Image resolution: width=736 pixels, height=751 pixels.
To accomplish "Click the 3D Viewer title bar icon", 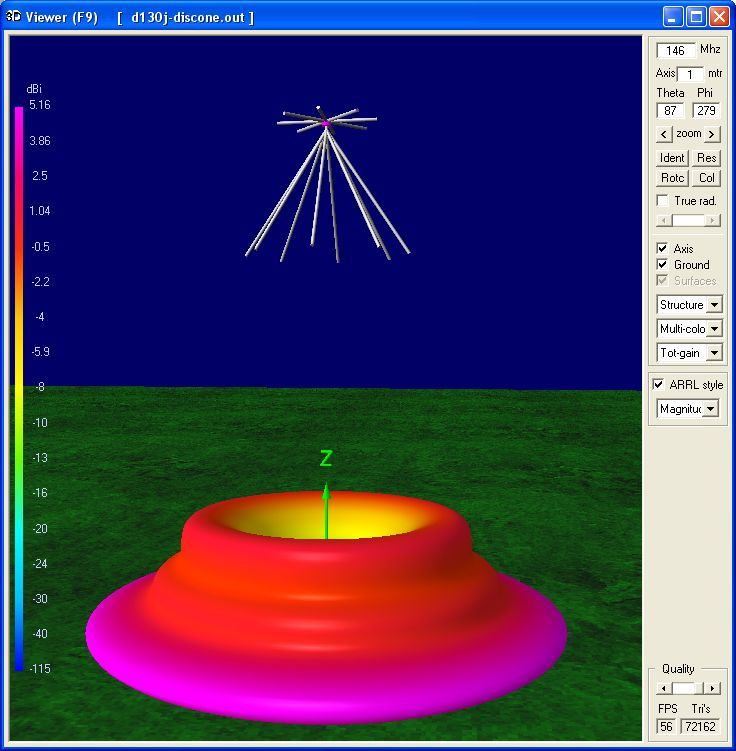I will pyautogui.click(x=13, y=17).
